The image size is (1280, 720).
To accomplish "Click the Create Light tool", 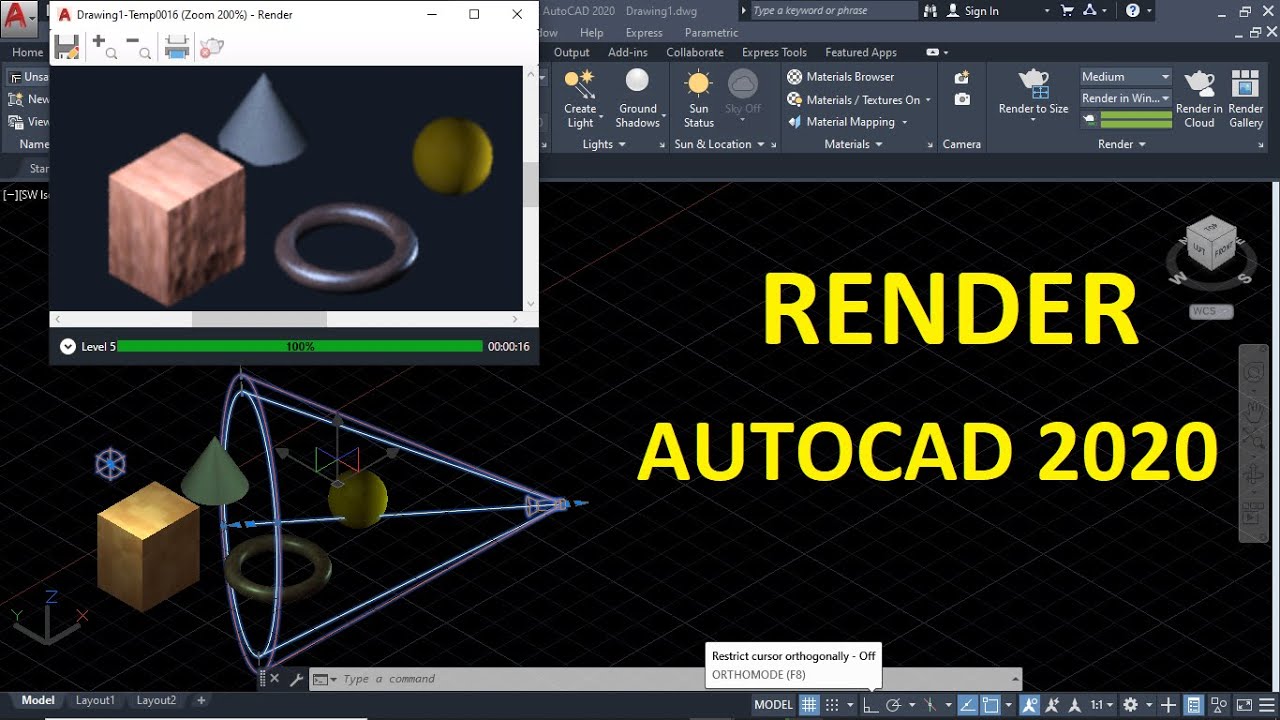I will [x=580, y=99].
